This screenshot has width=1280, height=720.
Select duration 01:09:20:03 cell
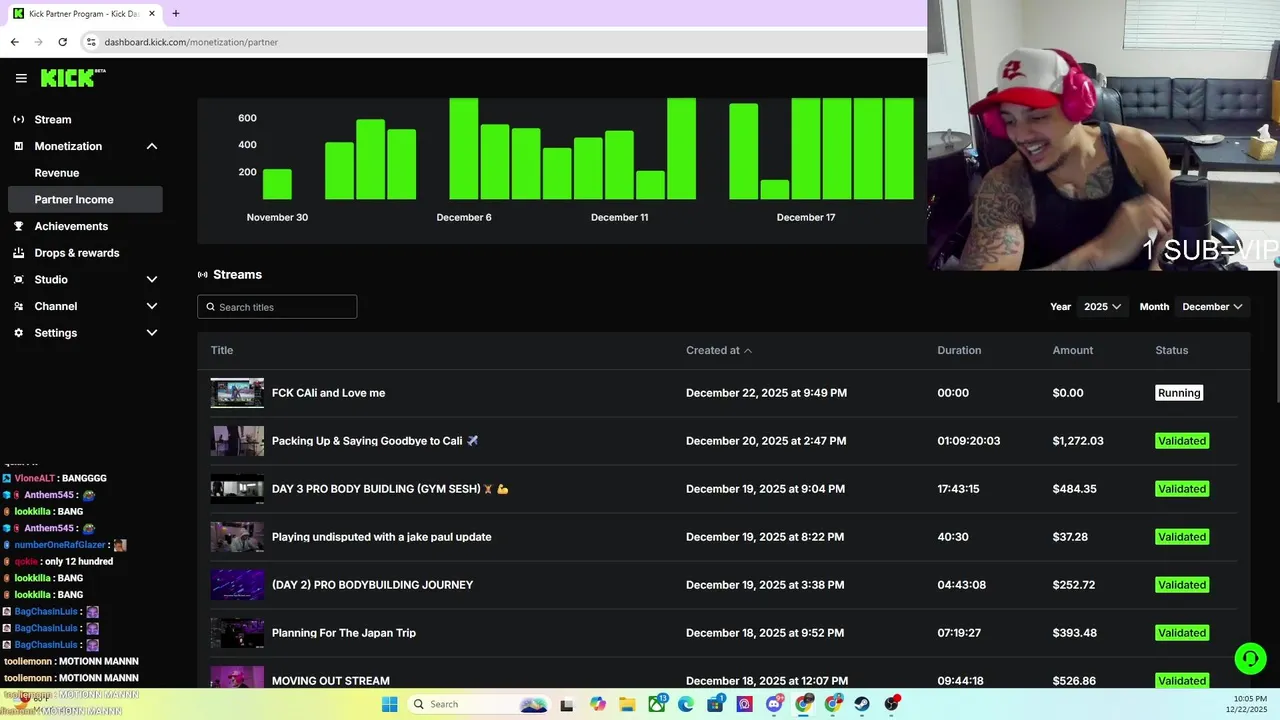point(969,441)
